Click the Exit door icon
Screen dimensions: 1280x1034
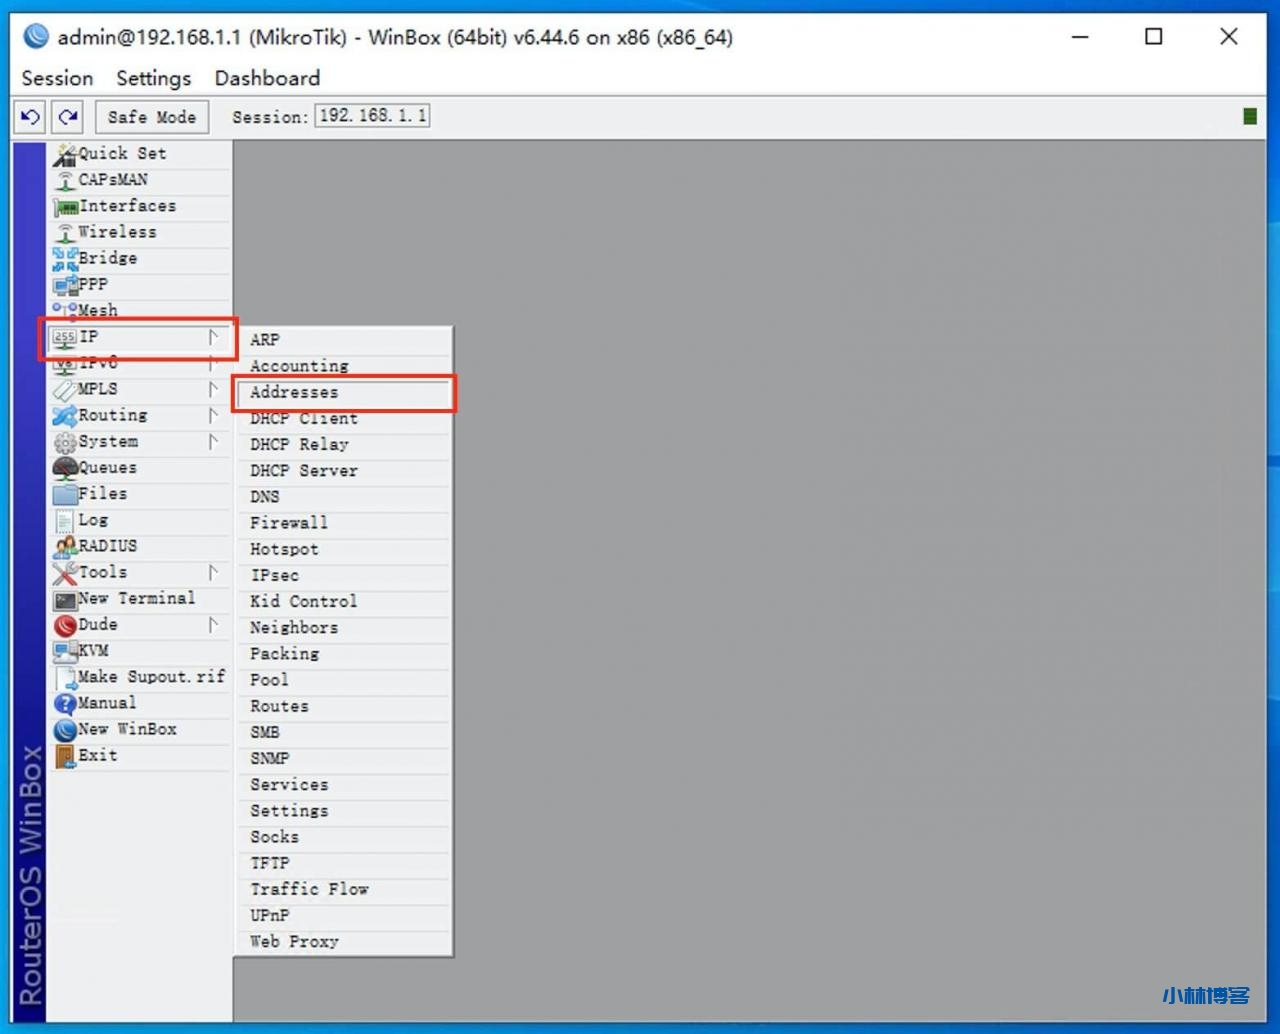[65, 756]
